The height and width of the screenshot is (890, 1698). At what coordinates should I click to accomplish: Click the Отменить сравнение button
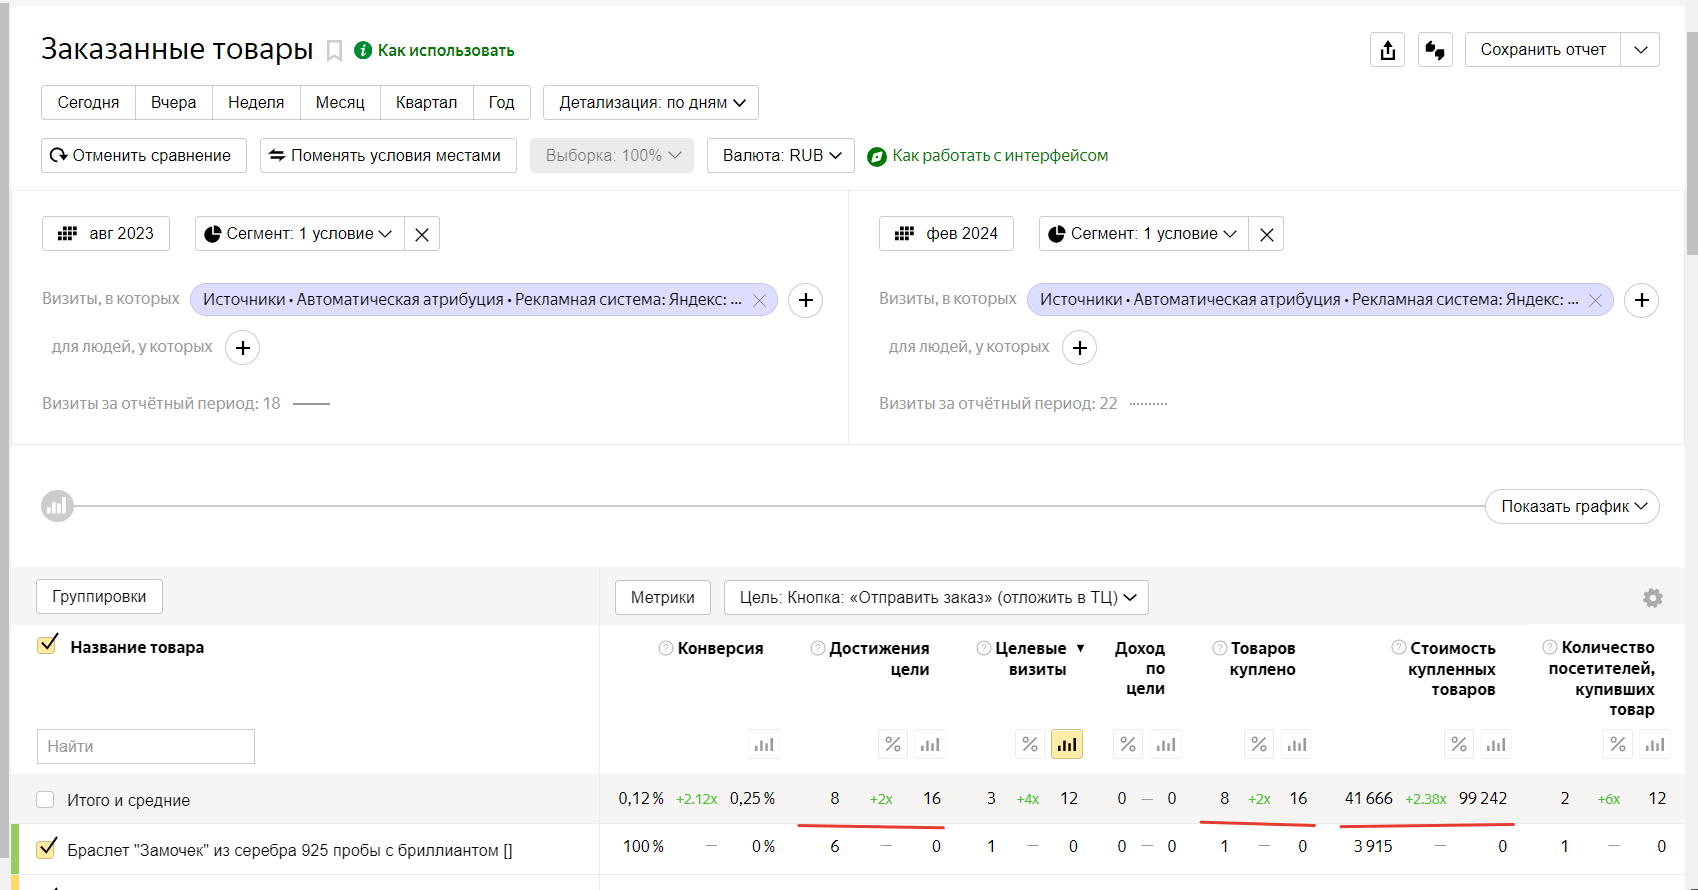pyautogui.click(x=143, y=156)
